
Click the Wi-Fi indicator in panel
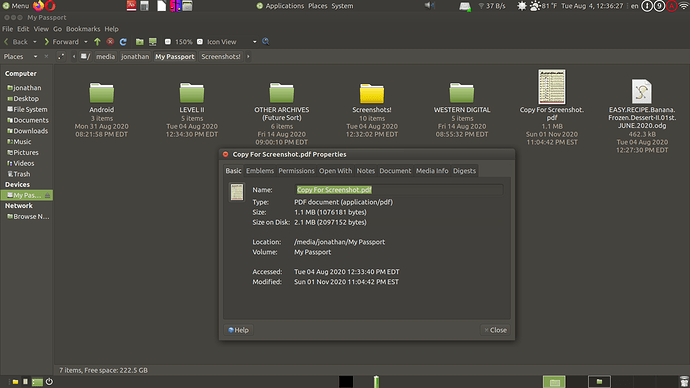pos(683,6)
